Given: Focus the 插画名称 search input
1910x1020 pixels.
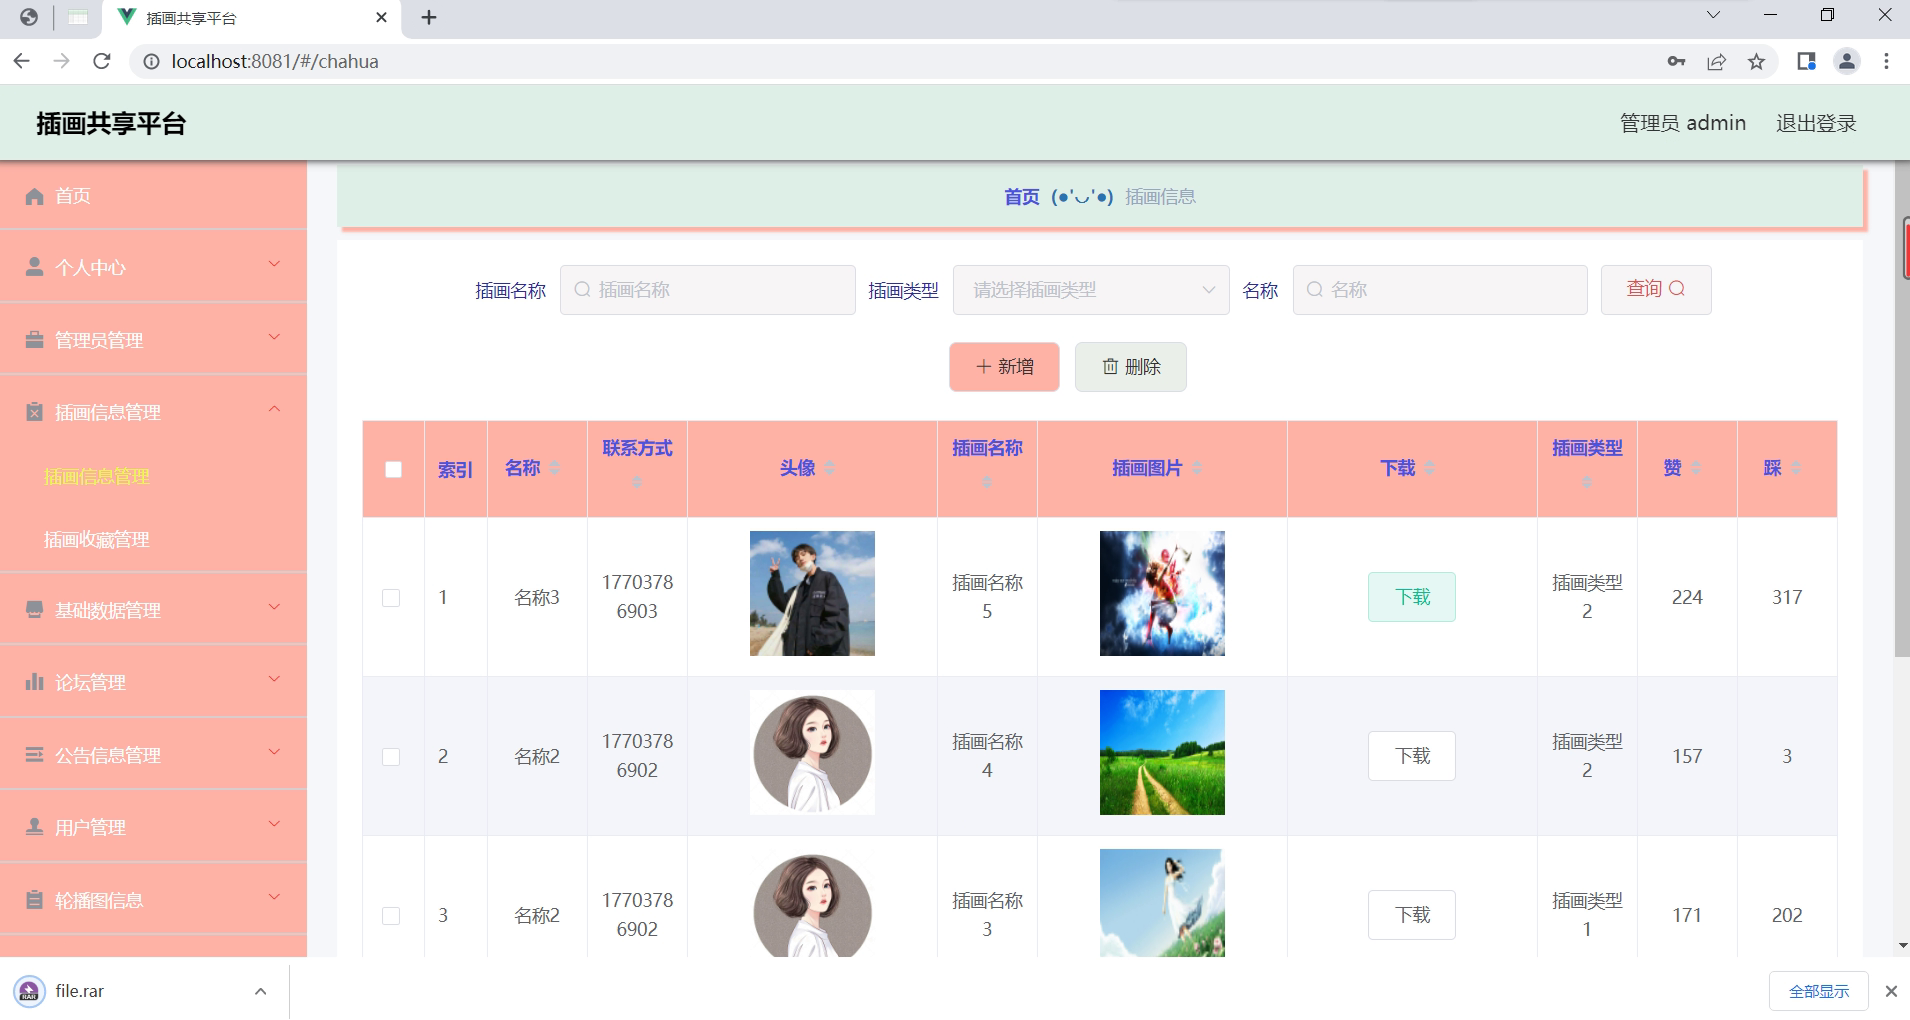Looking at the screenshot, I should pos(708,290).
